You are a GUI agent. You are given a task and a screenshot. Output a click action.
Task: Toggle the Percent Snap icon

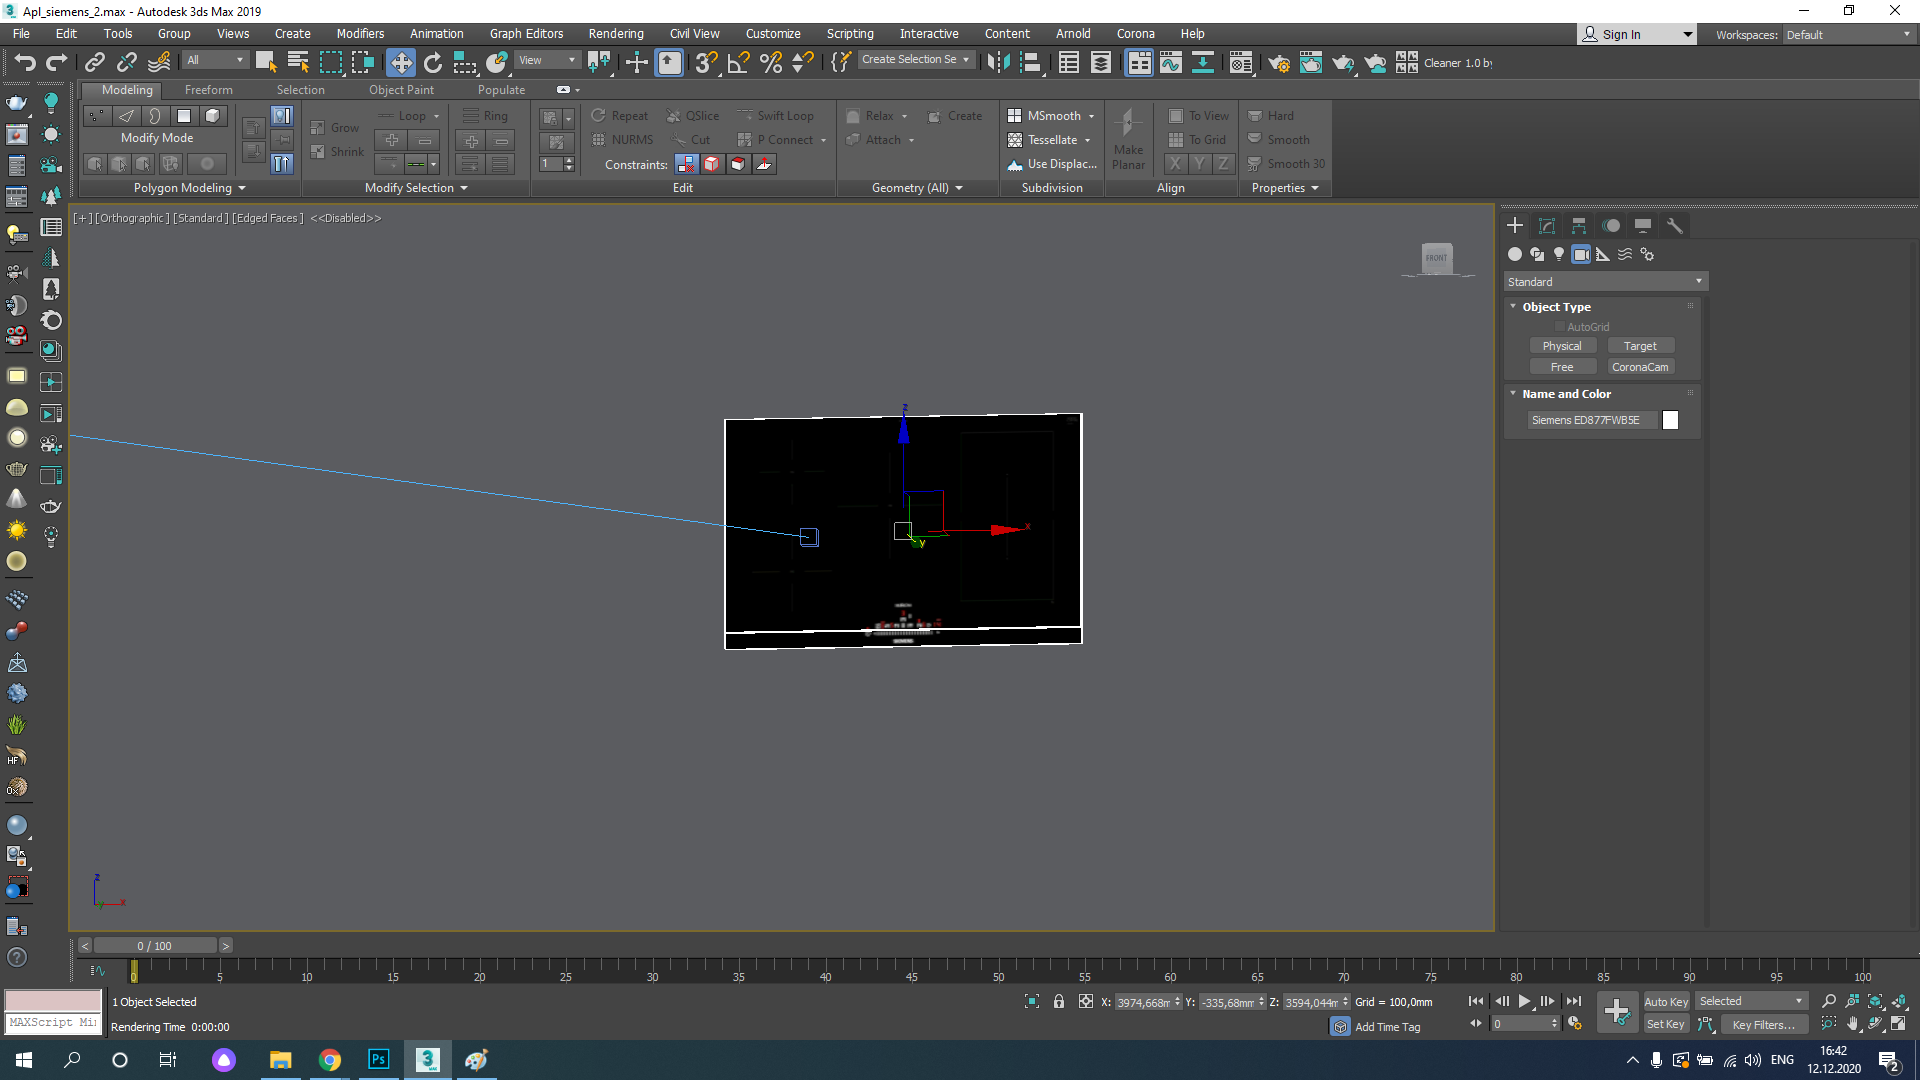[x=771, y=62]
